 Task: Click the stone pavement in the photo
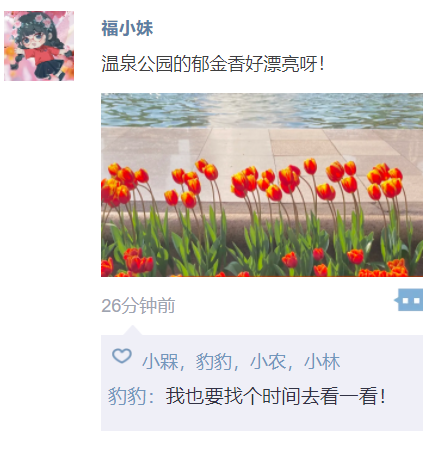[x=262, y=143]
